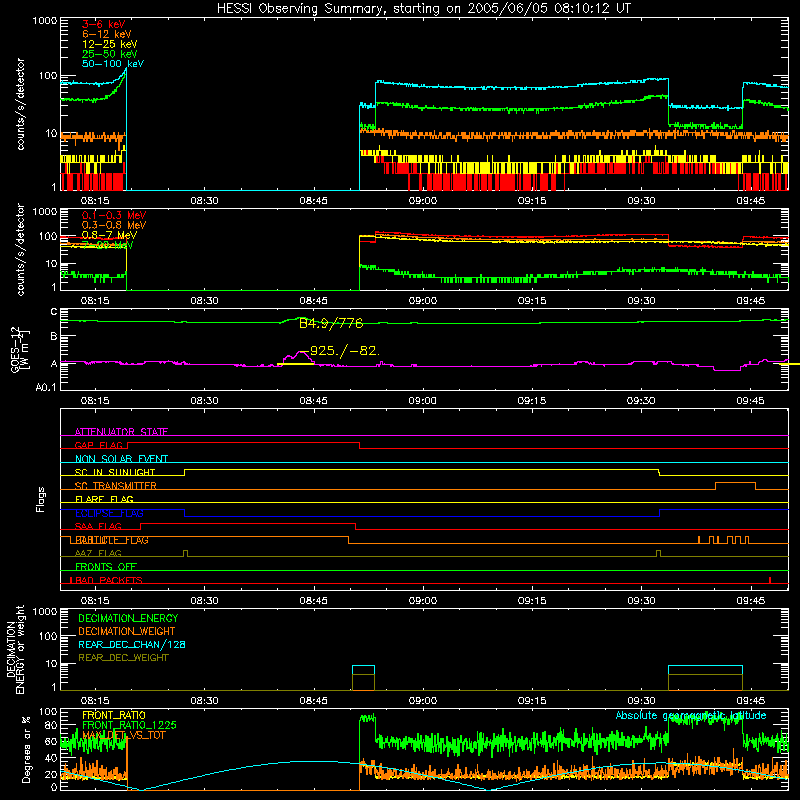The height and width of the screenshot is (800, 800).
Task: Click the Absolute geomagnetic latitude label
Action: 691,715
